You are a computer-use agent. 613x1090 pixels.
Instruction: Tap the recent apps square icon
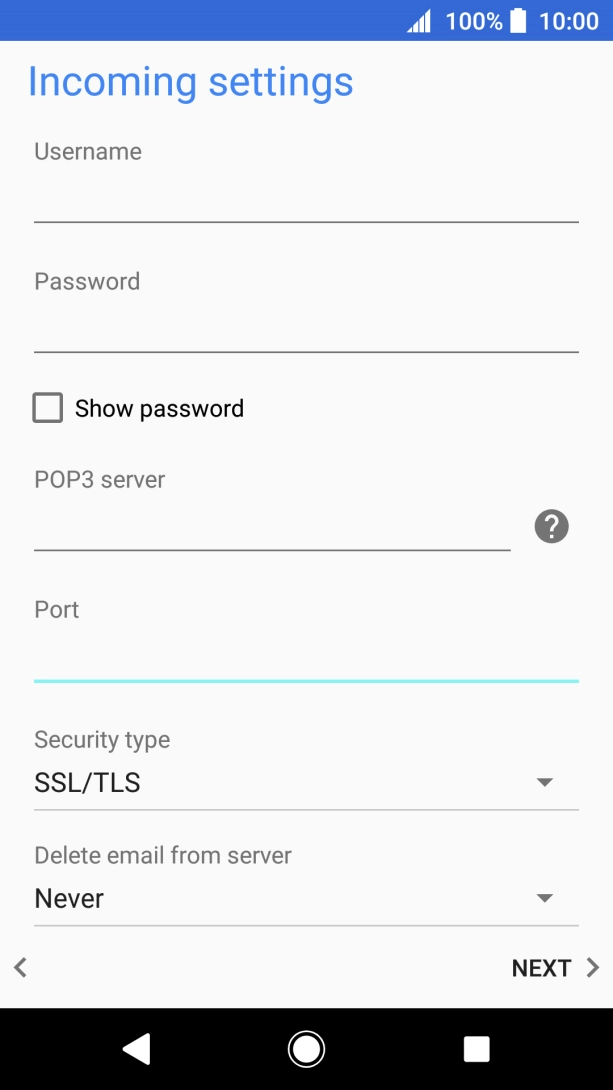[476, 1048]
